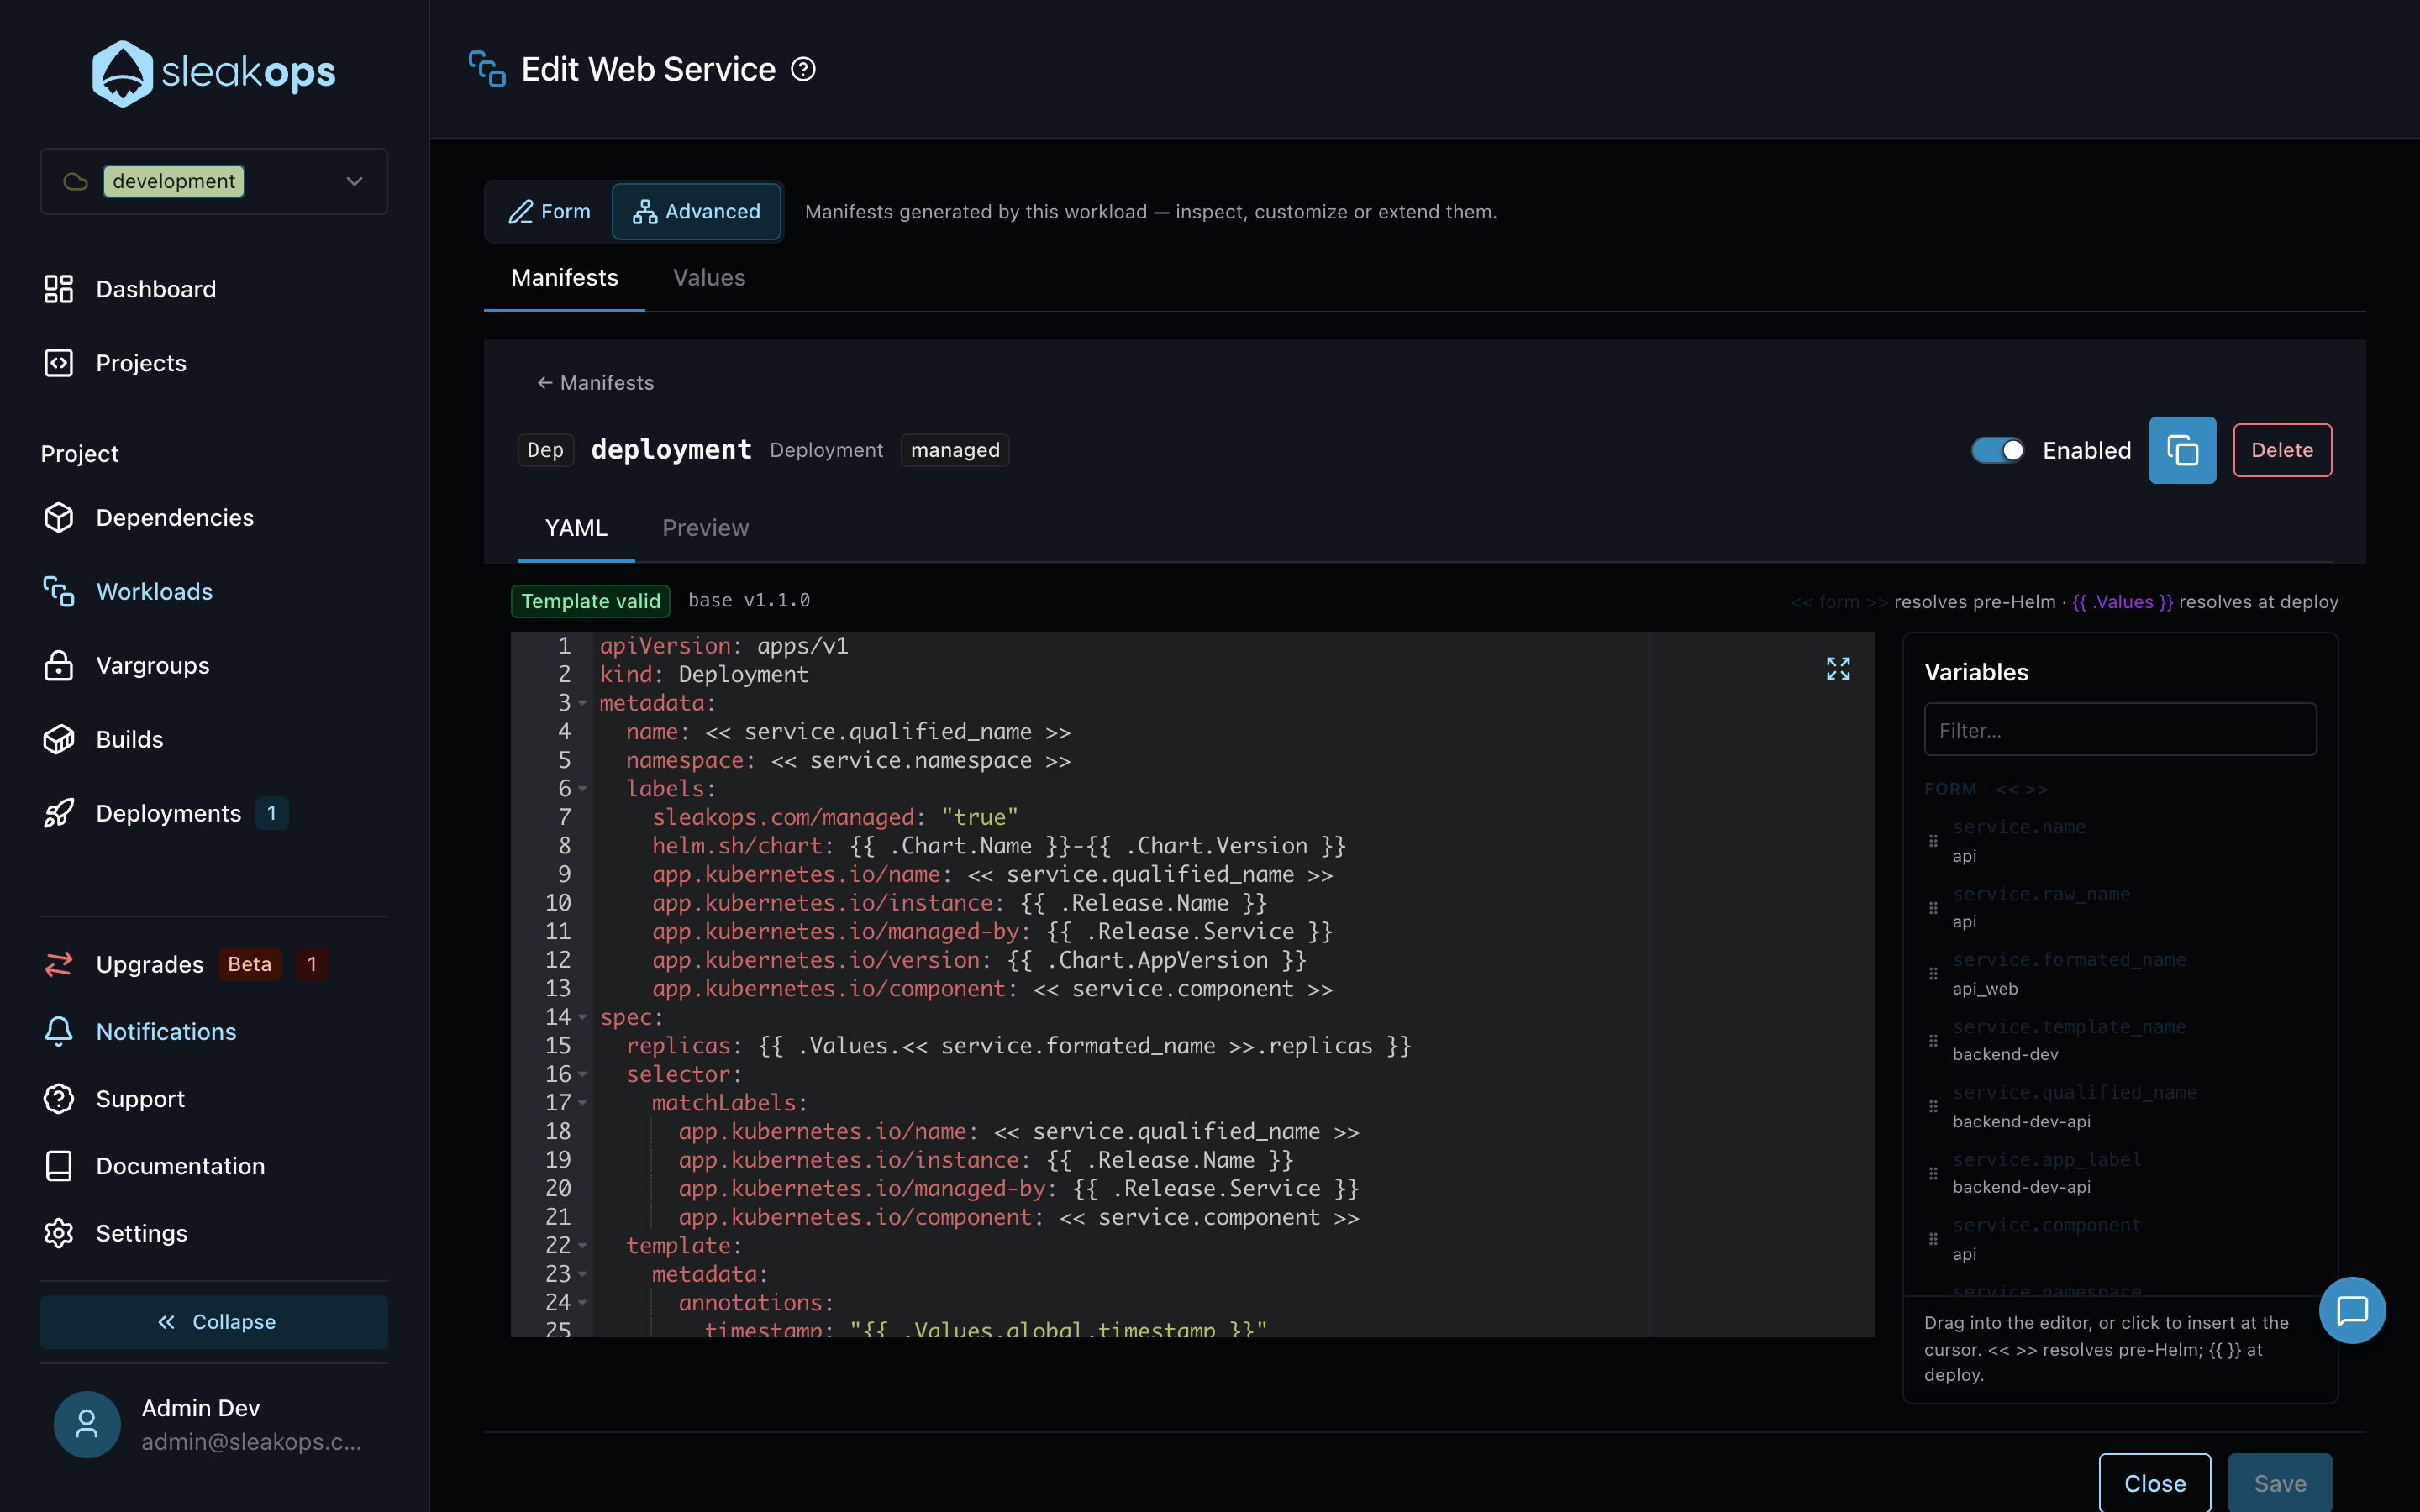Click the Builds box icon

(x=59, y=739)
